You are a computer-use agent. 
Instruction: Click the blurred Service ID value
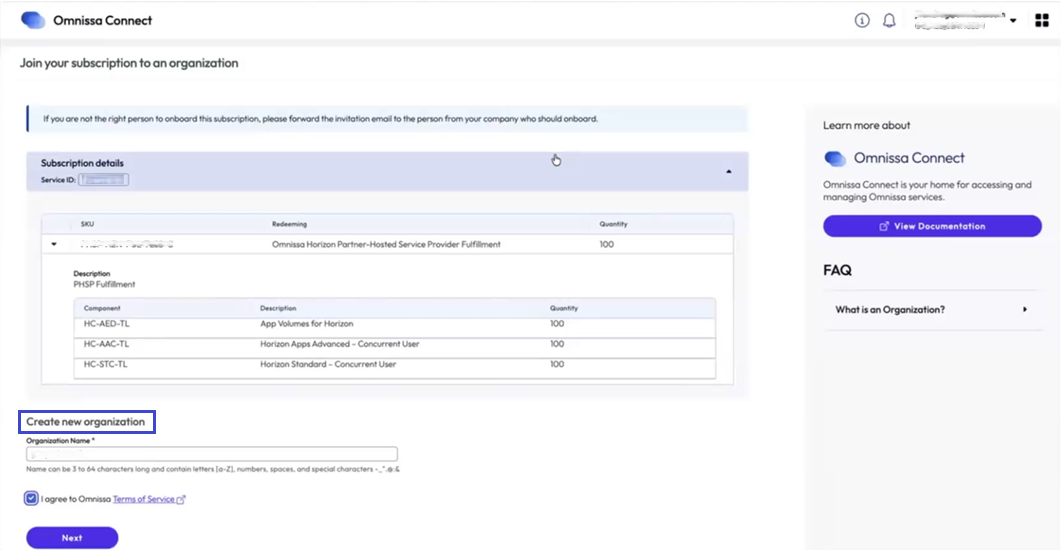tap(104, 180)
